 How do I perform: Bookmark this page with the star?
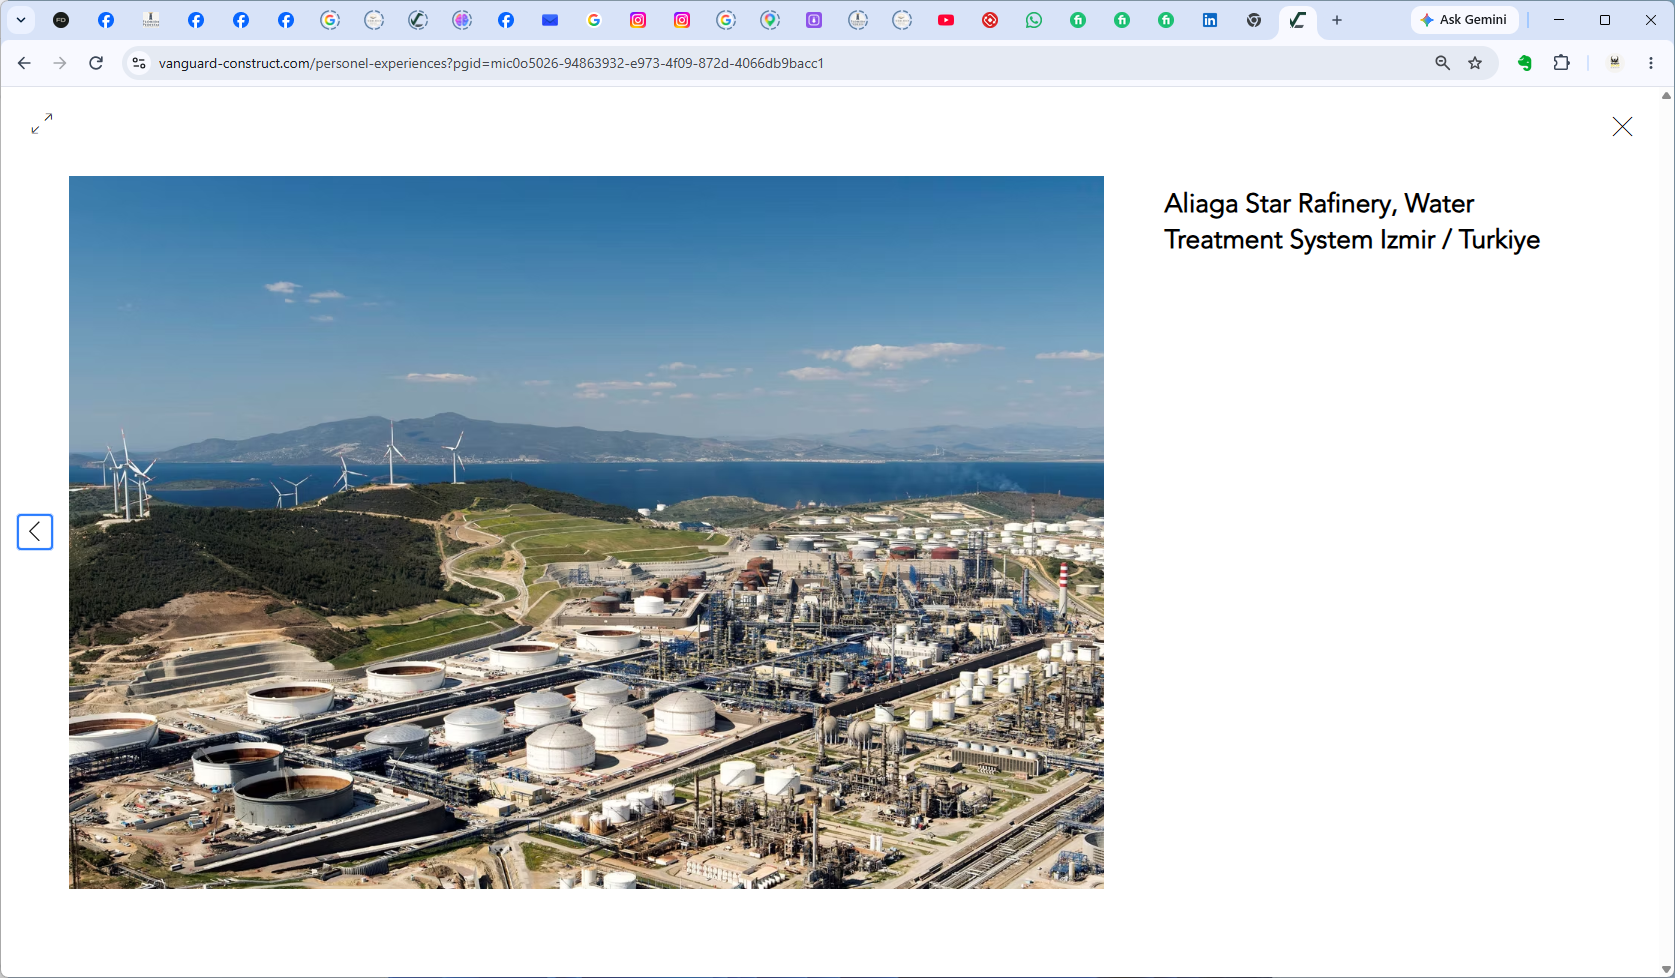1475,63
